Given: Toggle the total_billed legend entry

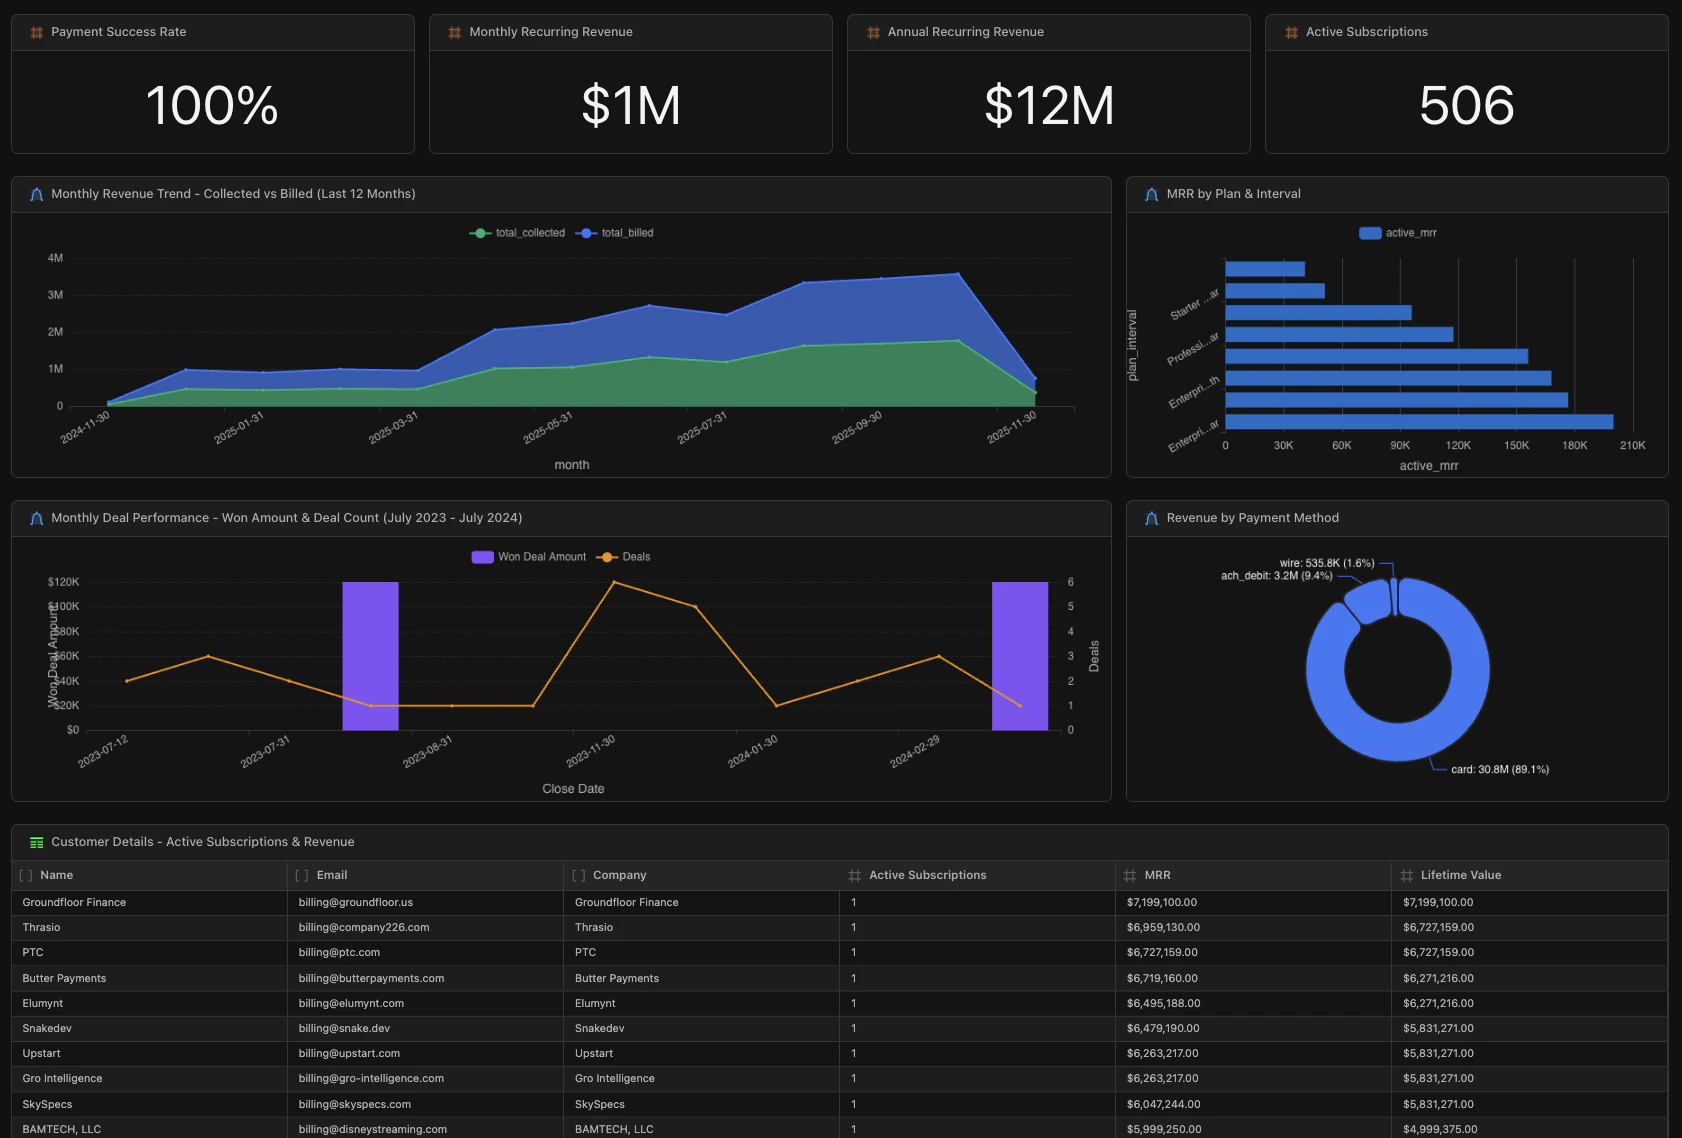Looking at the screenshot, I should pos(615,232).
